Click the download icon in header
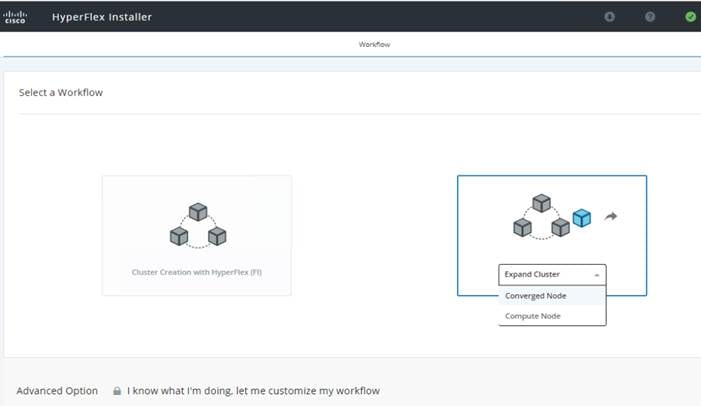 610,17
